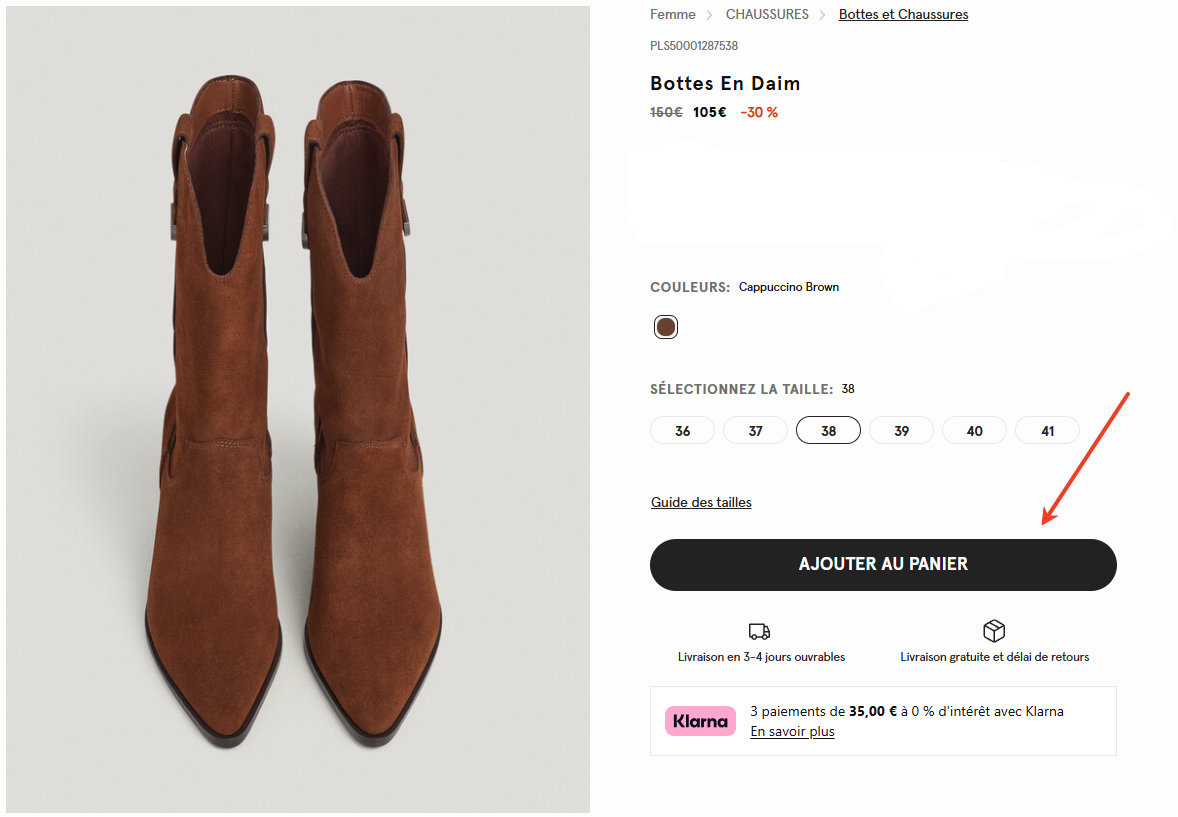Click the red "-30 %" discount label

pyautogui.click(x=758, y=112)
